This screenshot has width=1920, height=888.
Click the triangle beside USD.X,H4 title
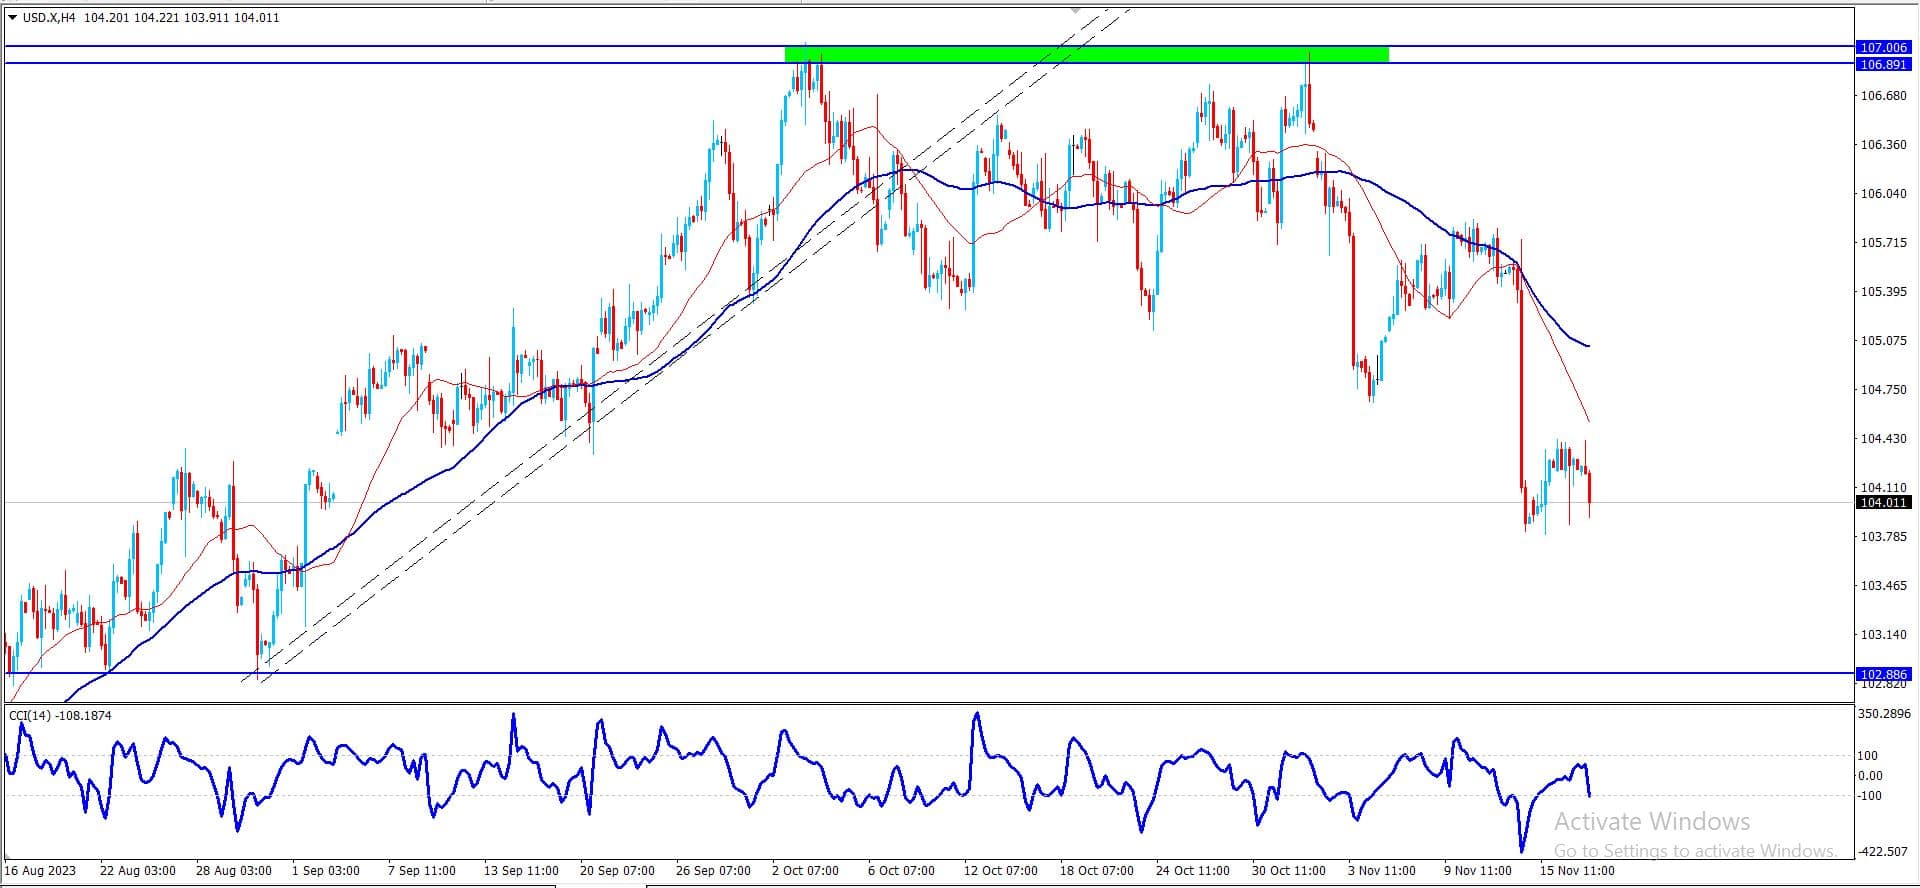(x=12, y=17)
